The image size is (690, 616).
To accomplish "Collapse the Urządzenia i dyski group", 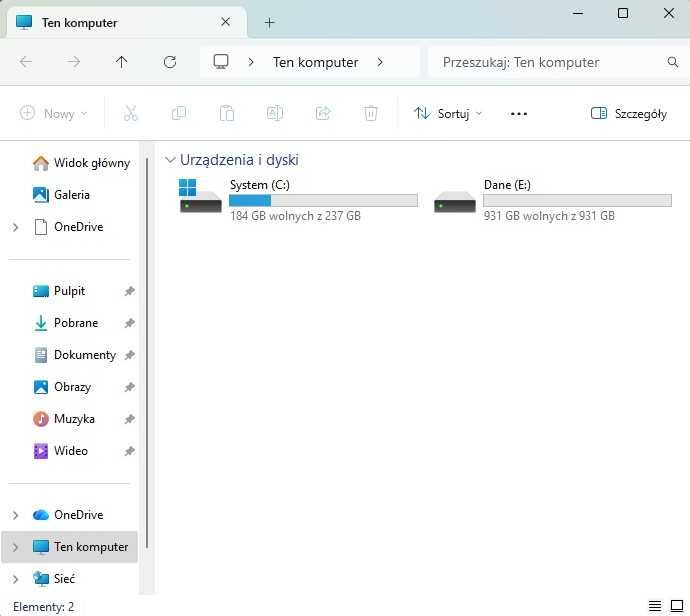I will pos(170,160).
